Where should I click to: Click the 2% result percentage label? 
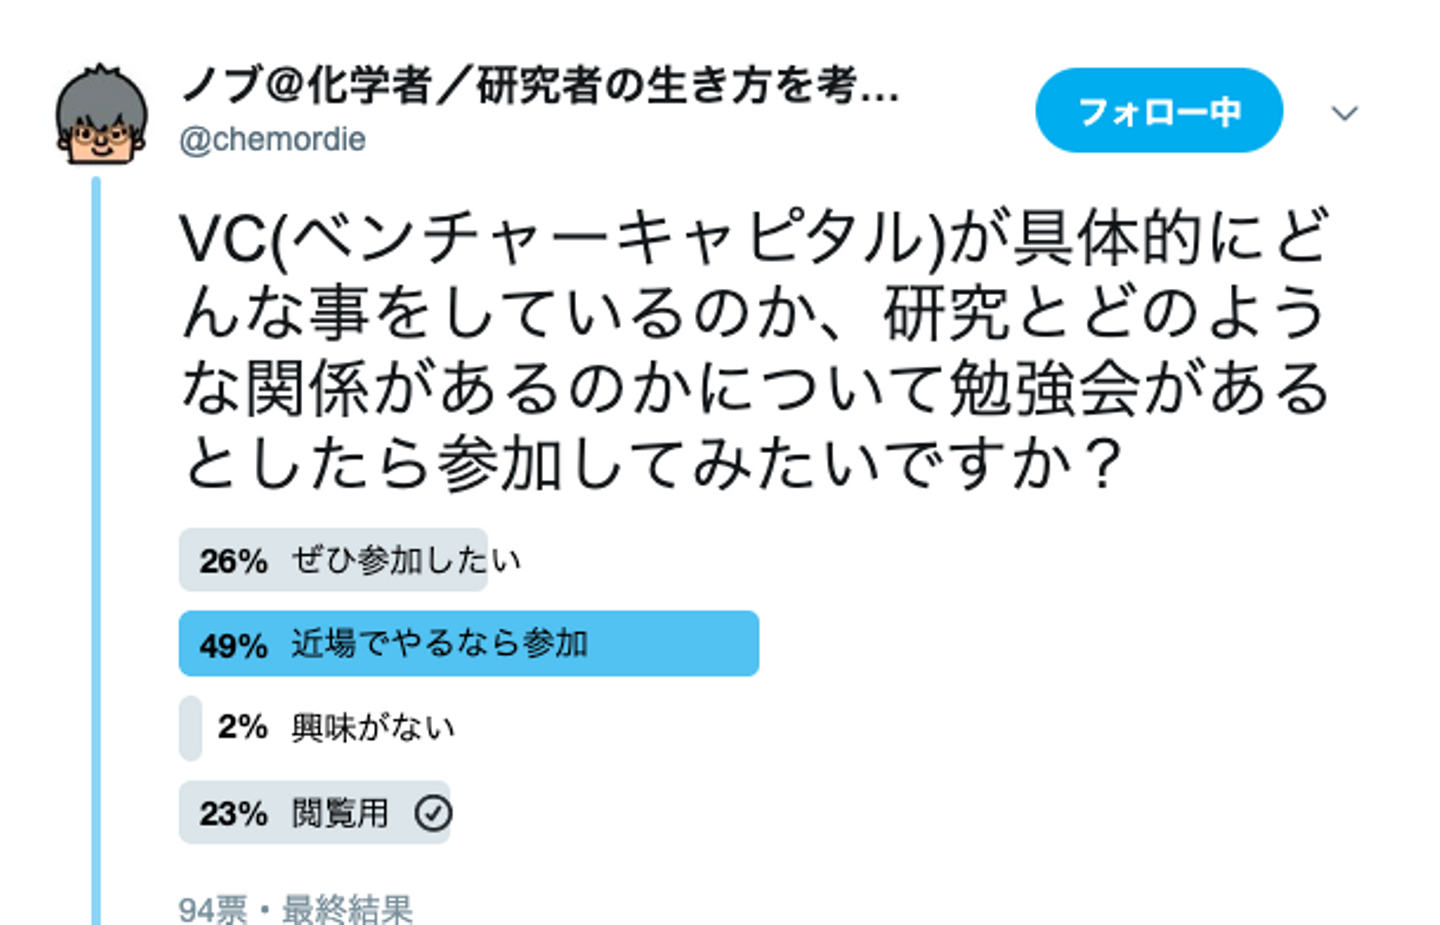(242, 727)
